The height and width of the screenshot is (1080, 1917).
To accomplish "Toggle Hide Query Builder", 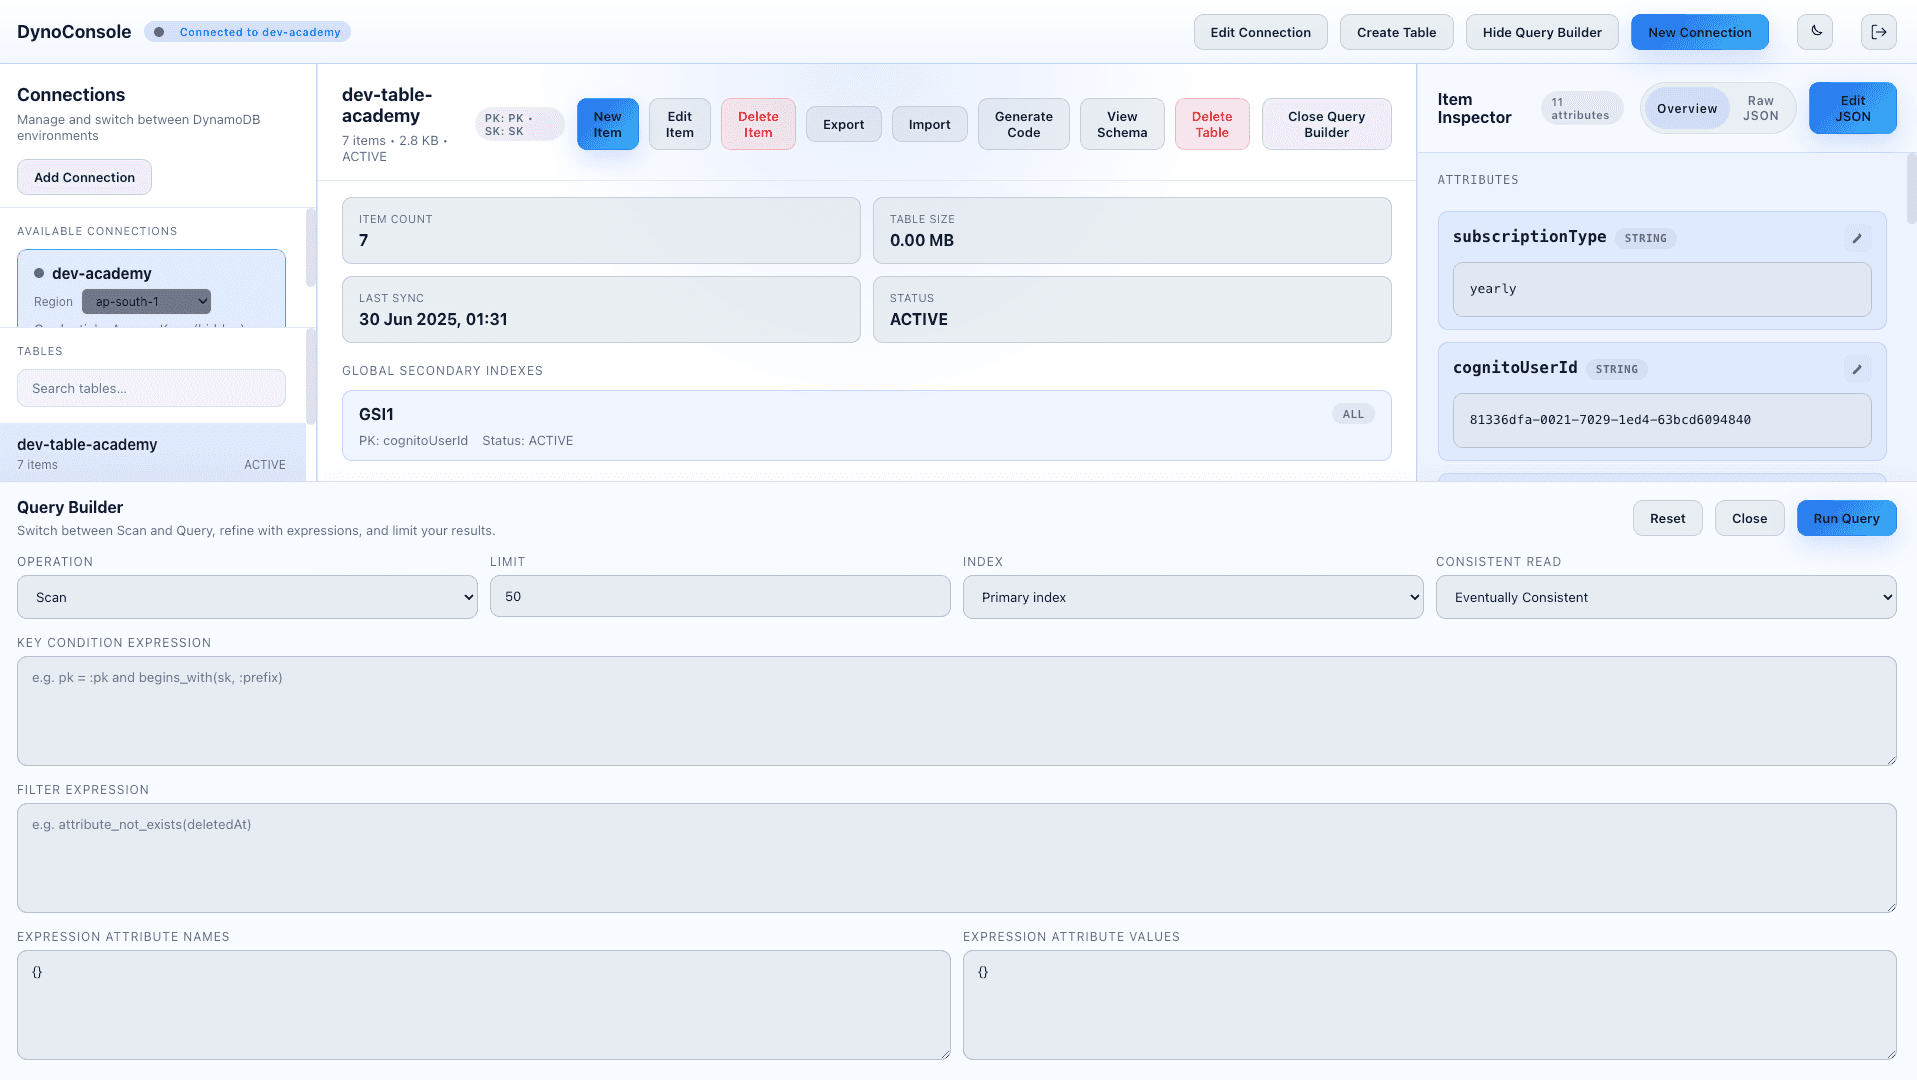I will point(1541,31).
